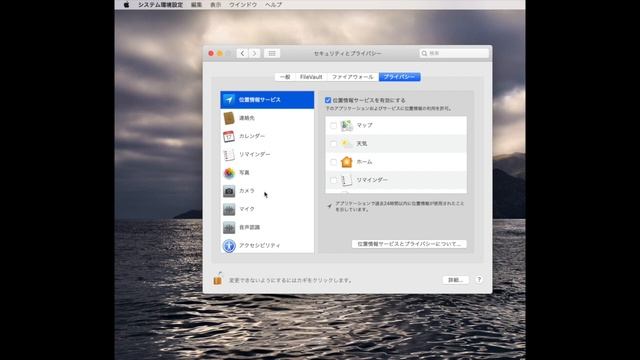
Task: Open the ウインドウ menu
Action: point(243,4)
